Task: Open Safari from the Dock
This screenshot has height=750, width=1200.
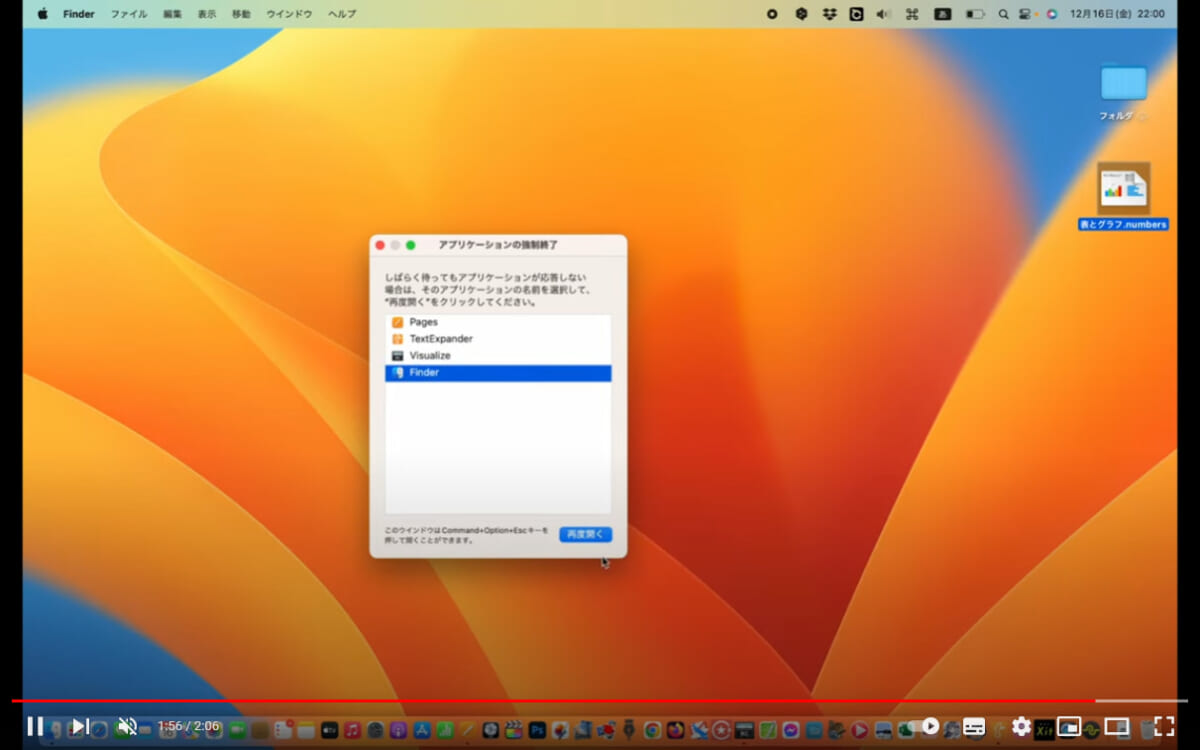Action: click(98, 730)
